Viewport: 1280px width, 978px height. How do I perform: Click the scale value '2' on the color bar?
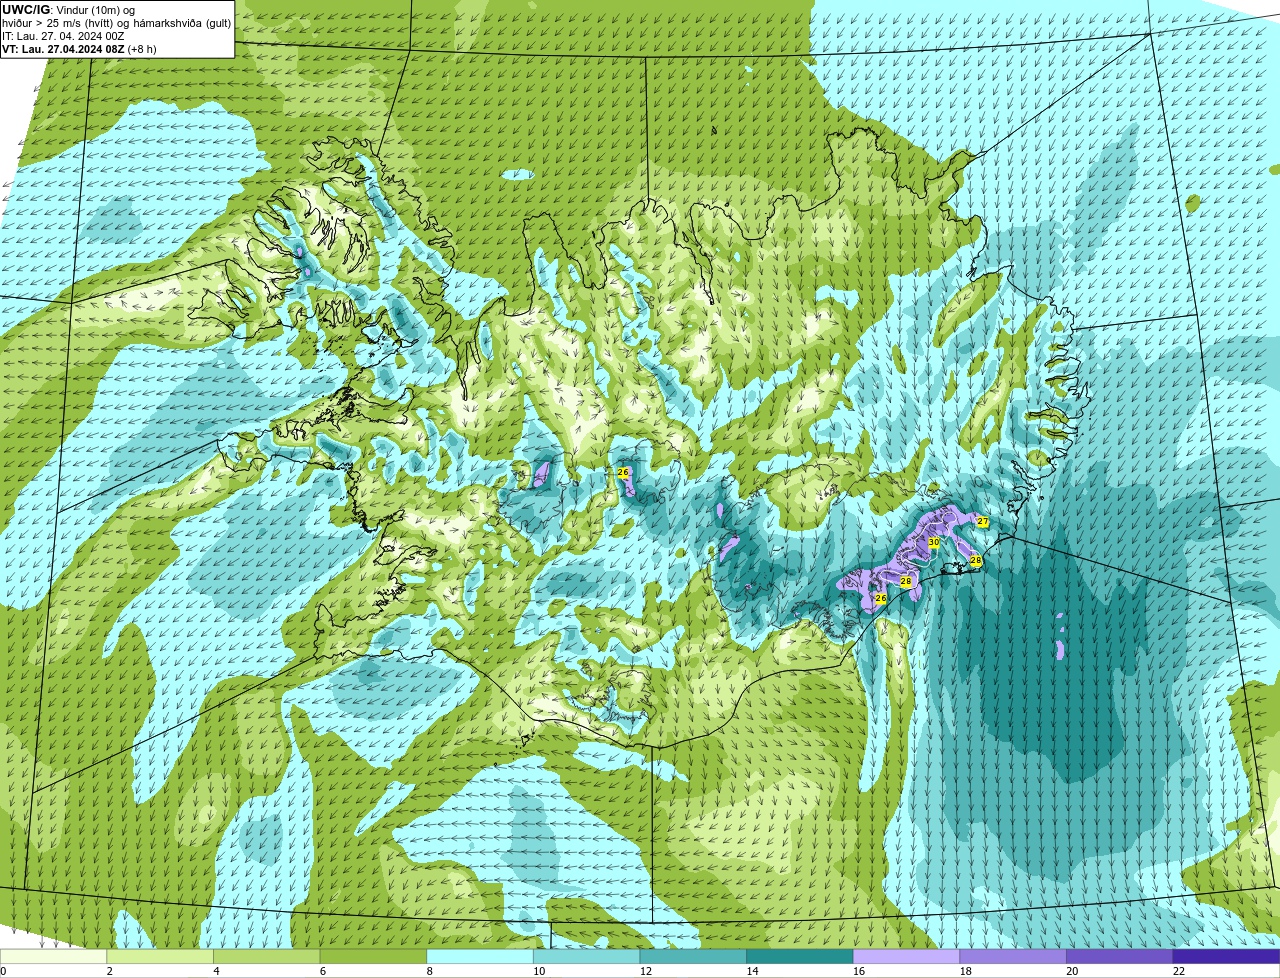click(x=109, y=971)
